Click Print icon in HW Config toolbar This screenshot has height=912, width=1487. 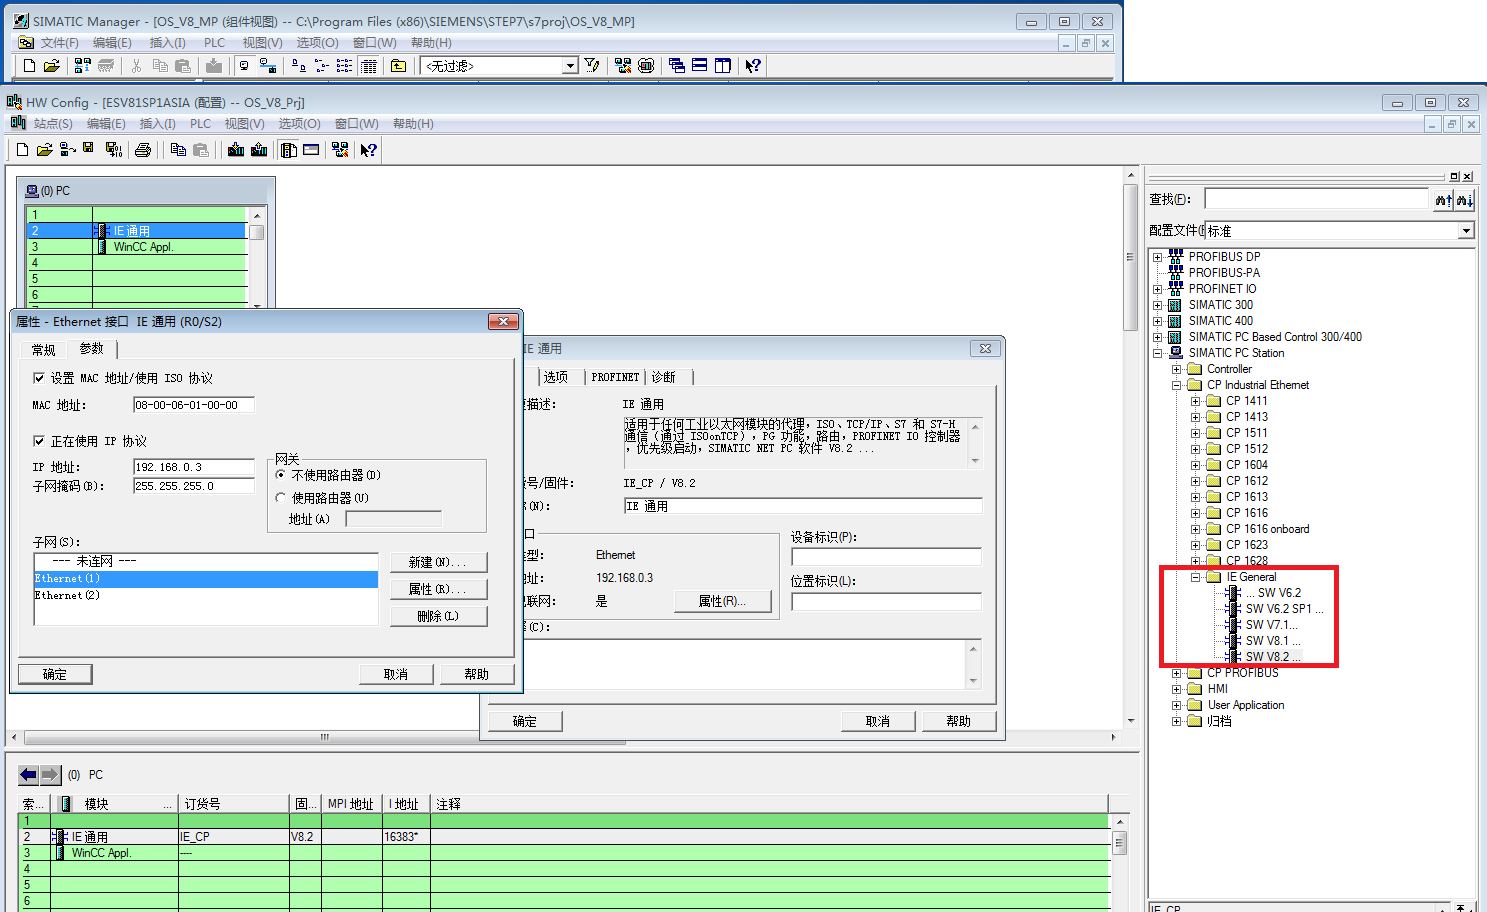tap(143, 150)
